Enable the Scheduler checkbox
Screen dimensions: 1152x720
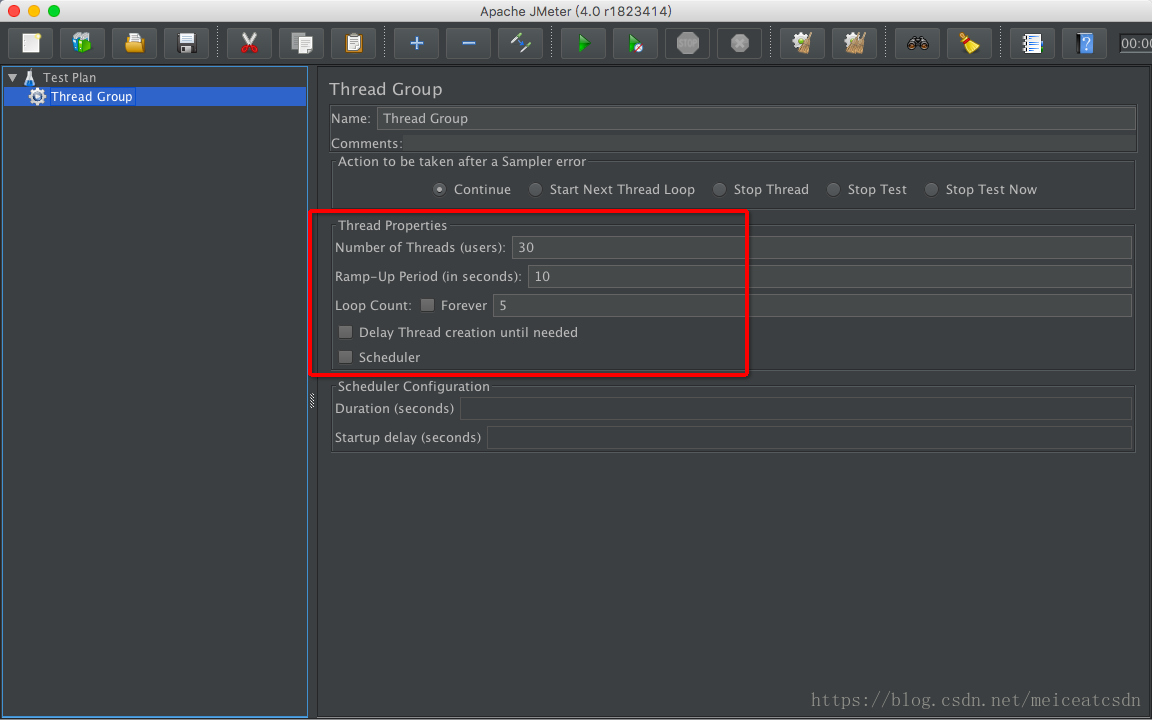[345, 357]
